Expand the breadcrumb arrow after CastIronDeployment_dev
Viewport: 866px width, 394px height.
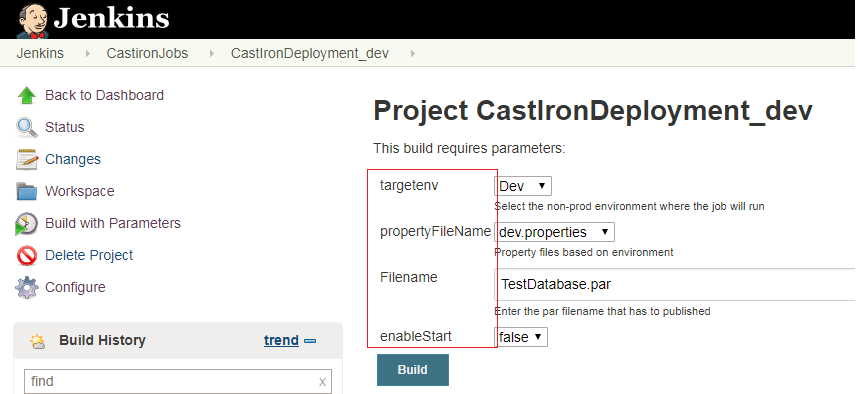[x=413, y=54]
